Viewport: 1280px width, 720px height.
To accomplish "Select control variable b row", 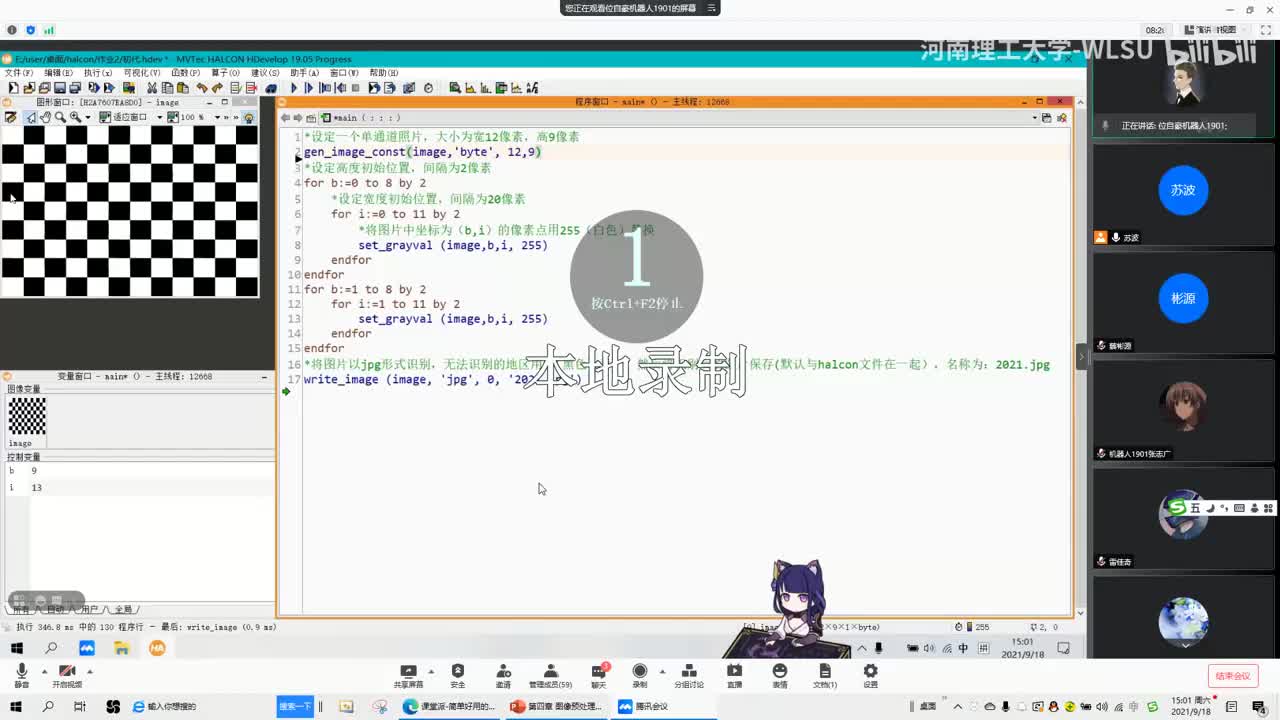I will pos(138,471).
